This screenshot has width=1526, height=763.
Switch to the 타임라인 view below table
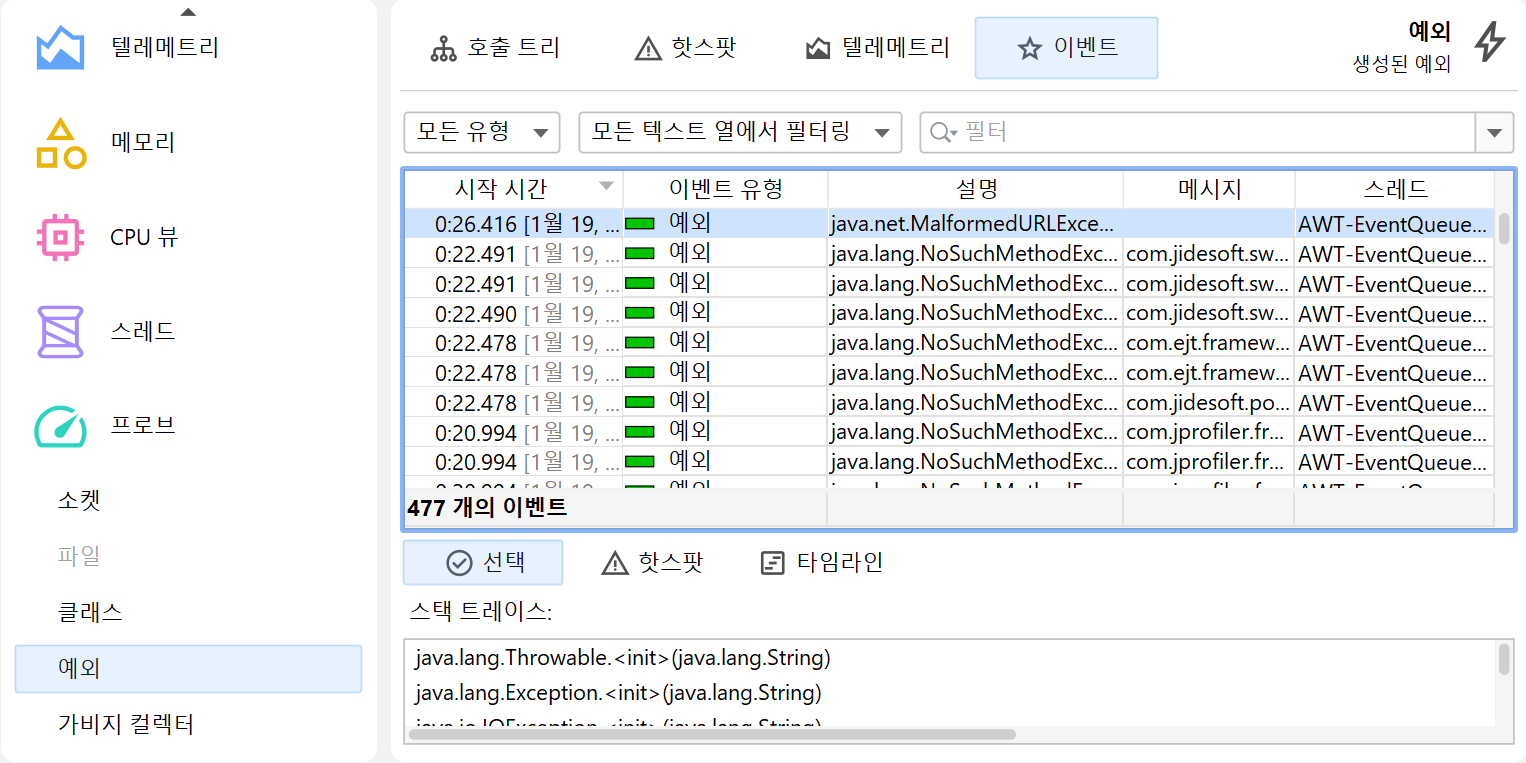(821, 562)
